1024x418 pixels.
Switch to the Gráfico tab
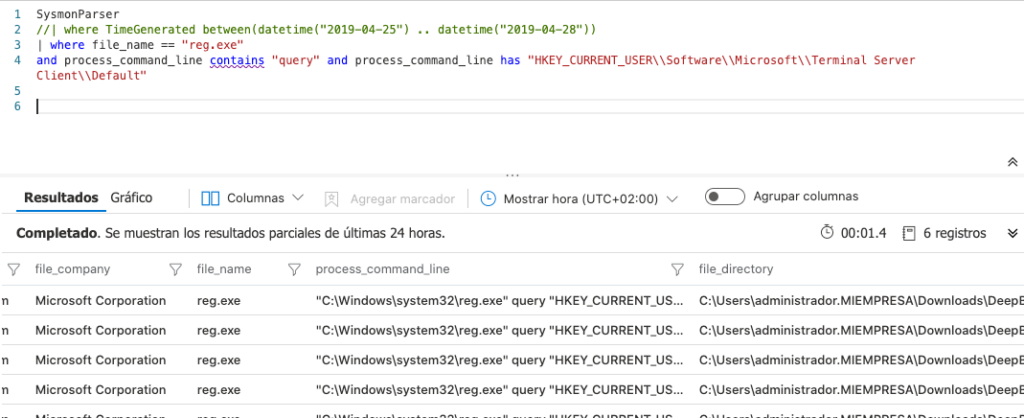pos(131,198)
